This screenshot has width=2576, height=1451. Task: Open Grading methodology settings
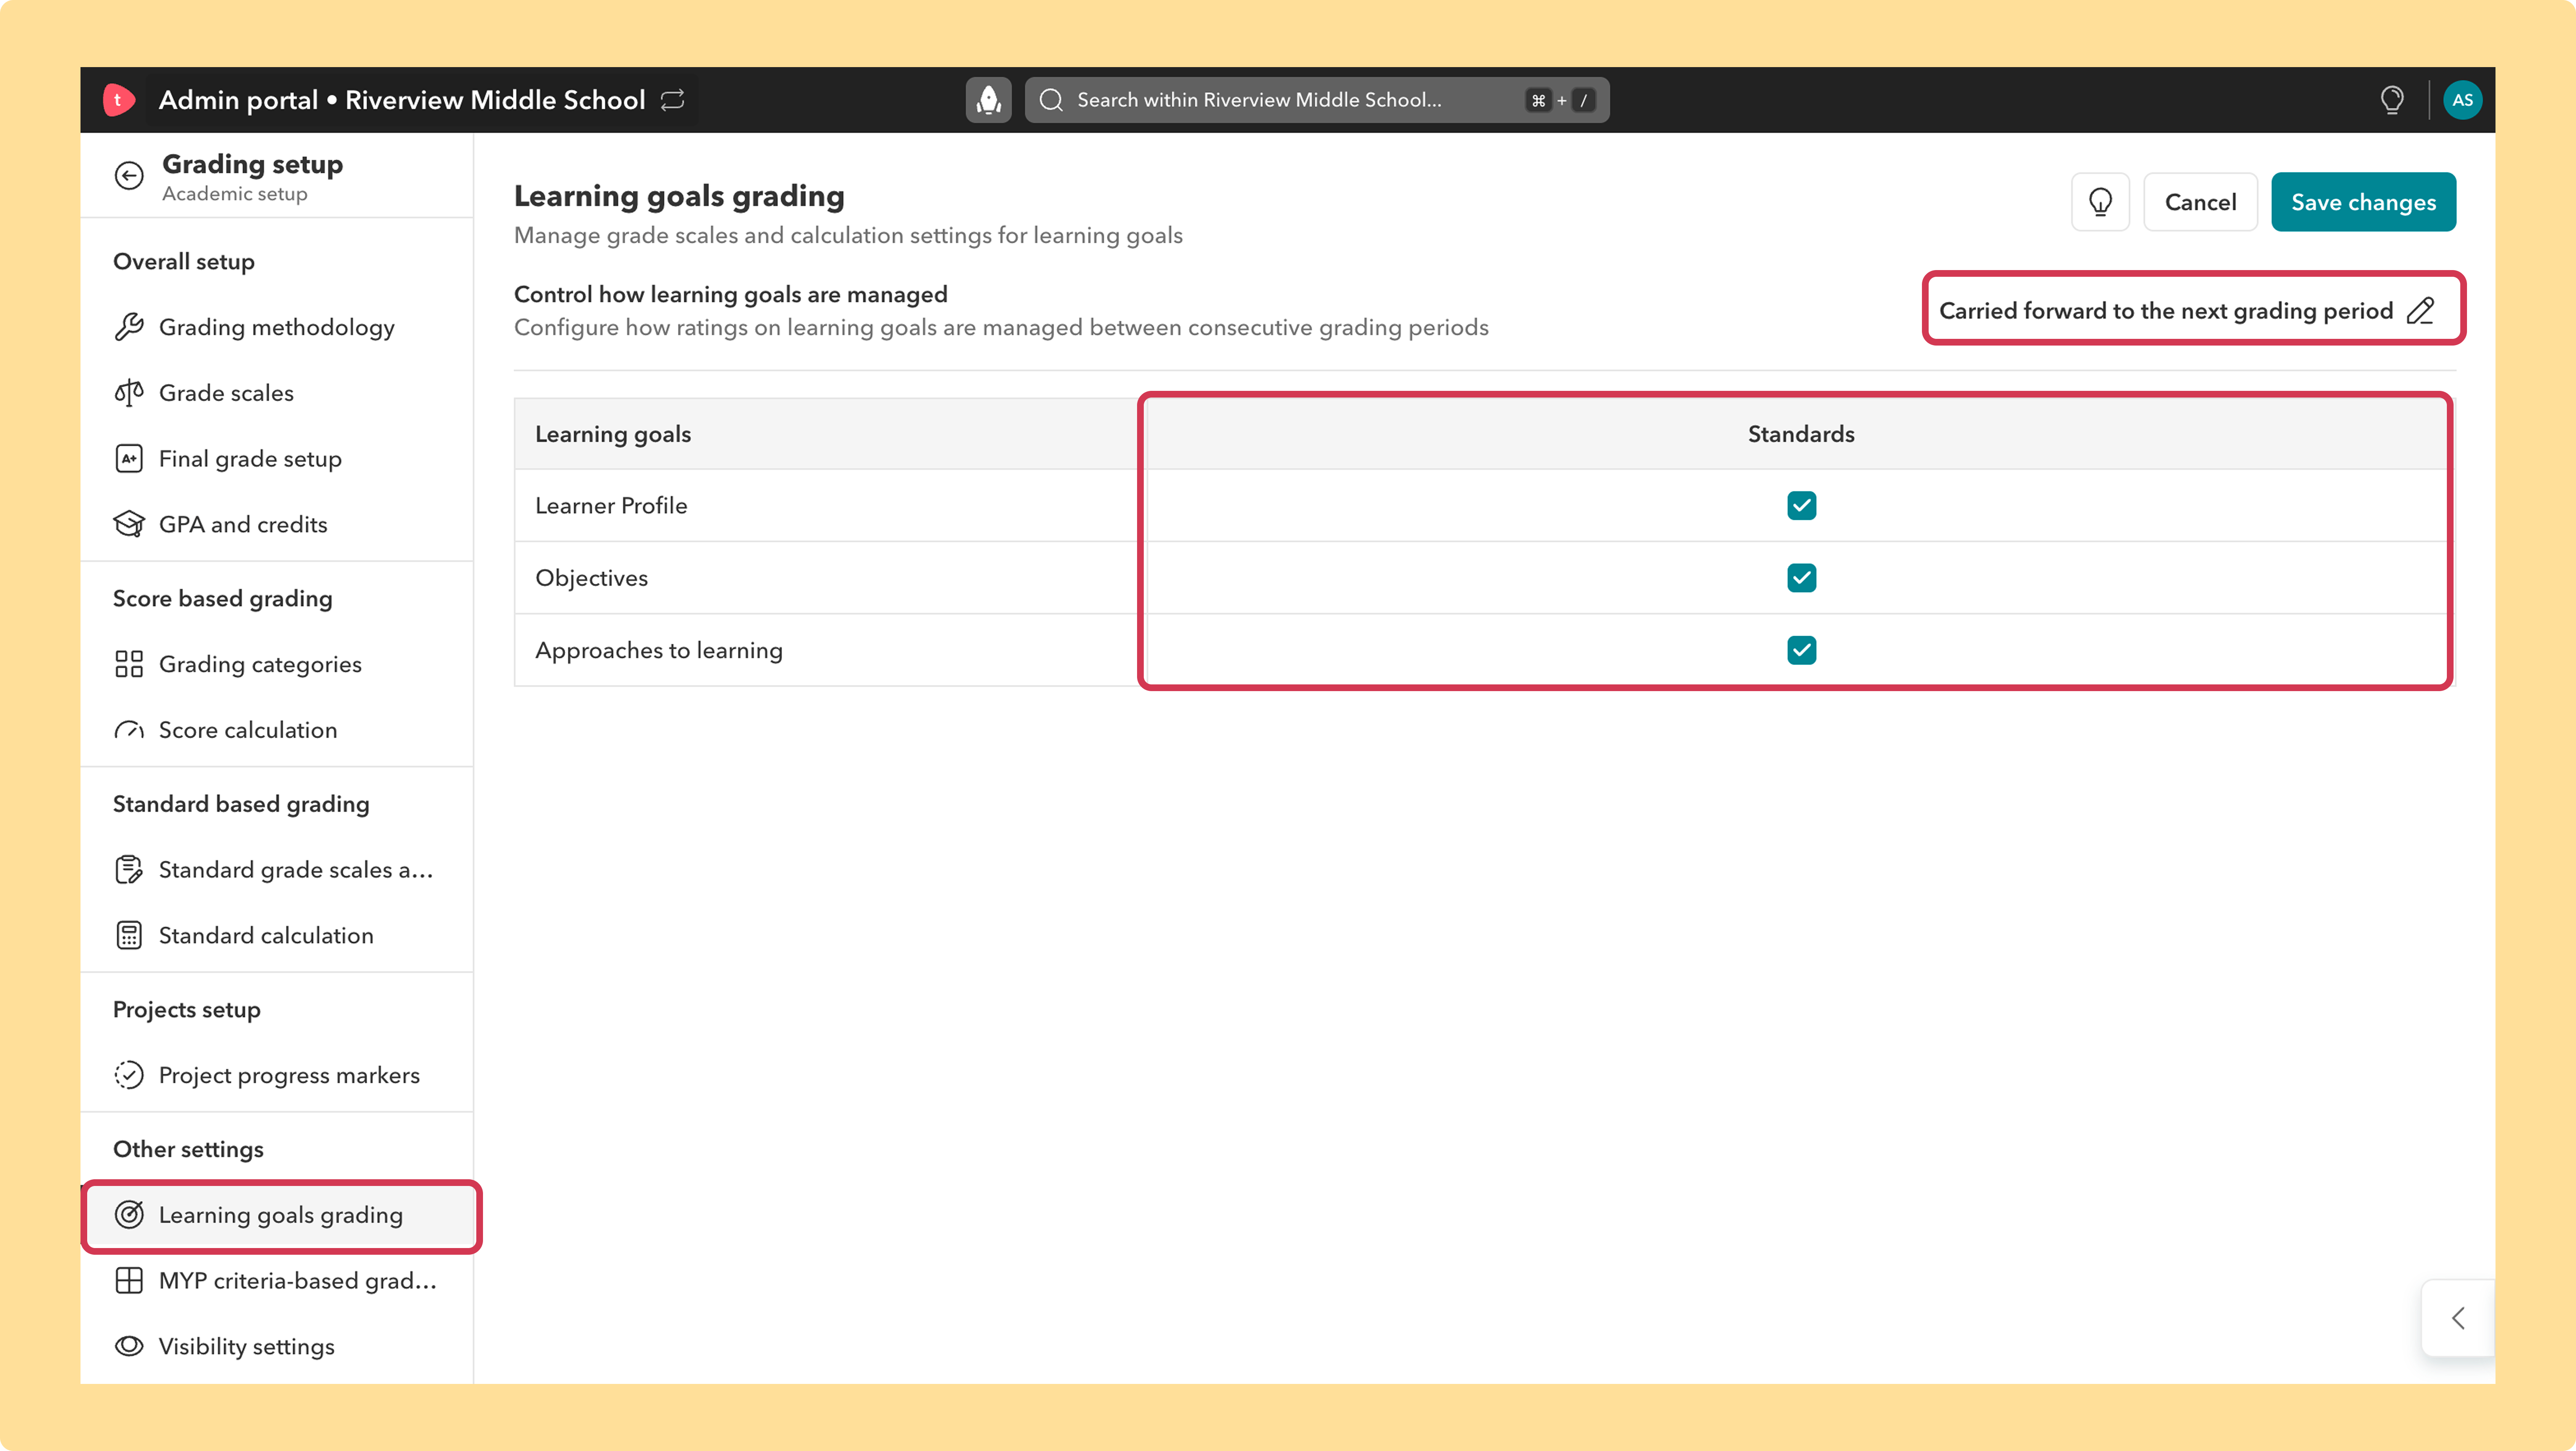click(277, 327)
